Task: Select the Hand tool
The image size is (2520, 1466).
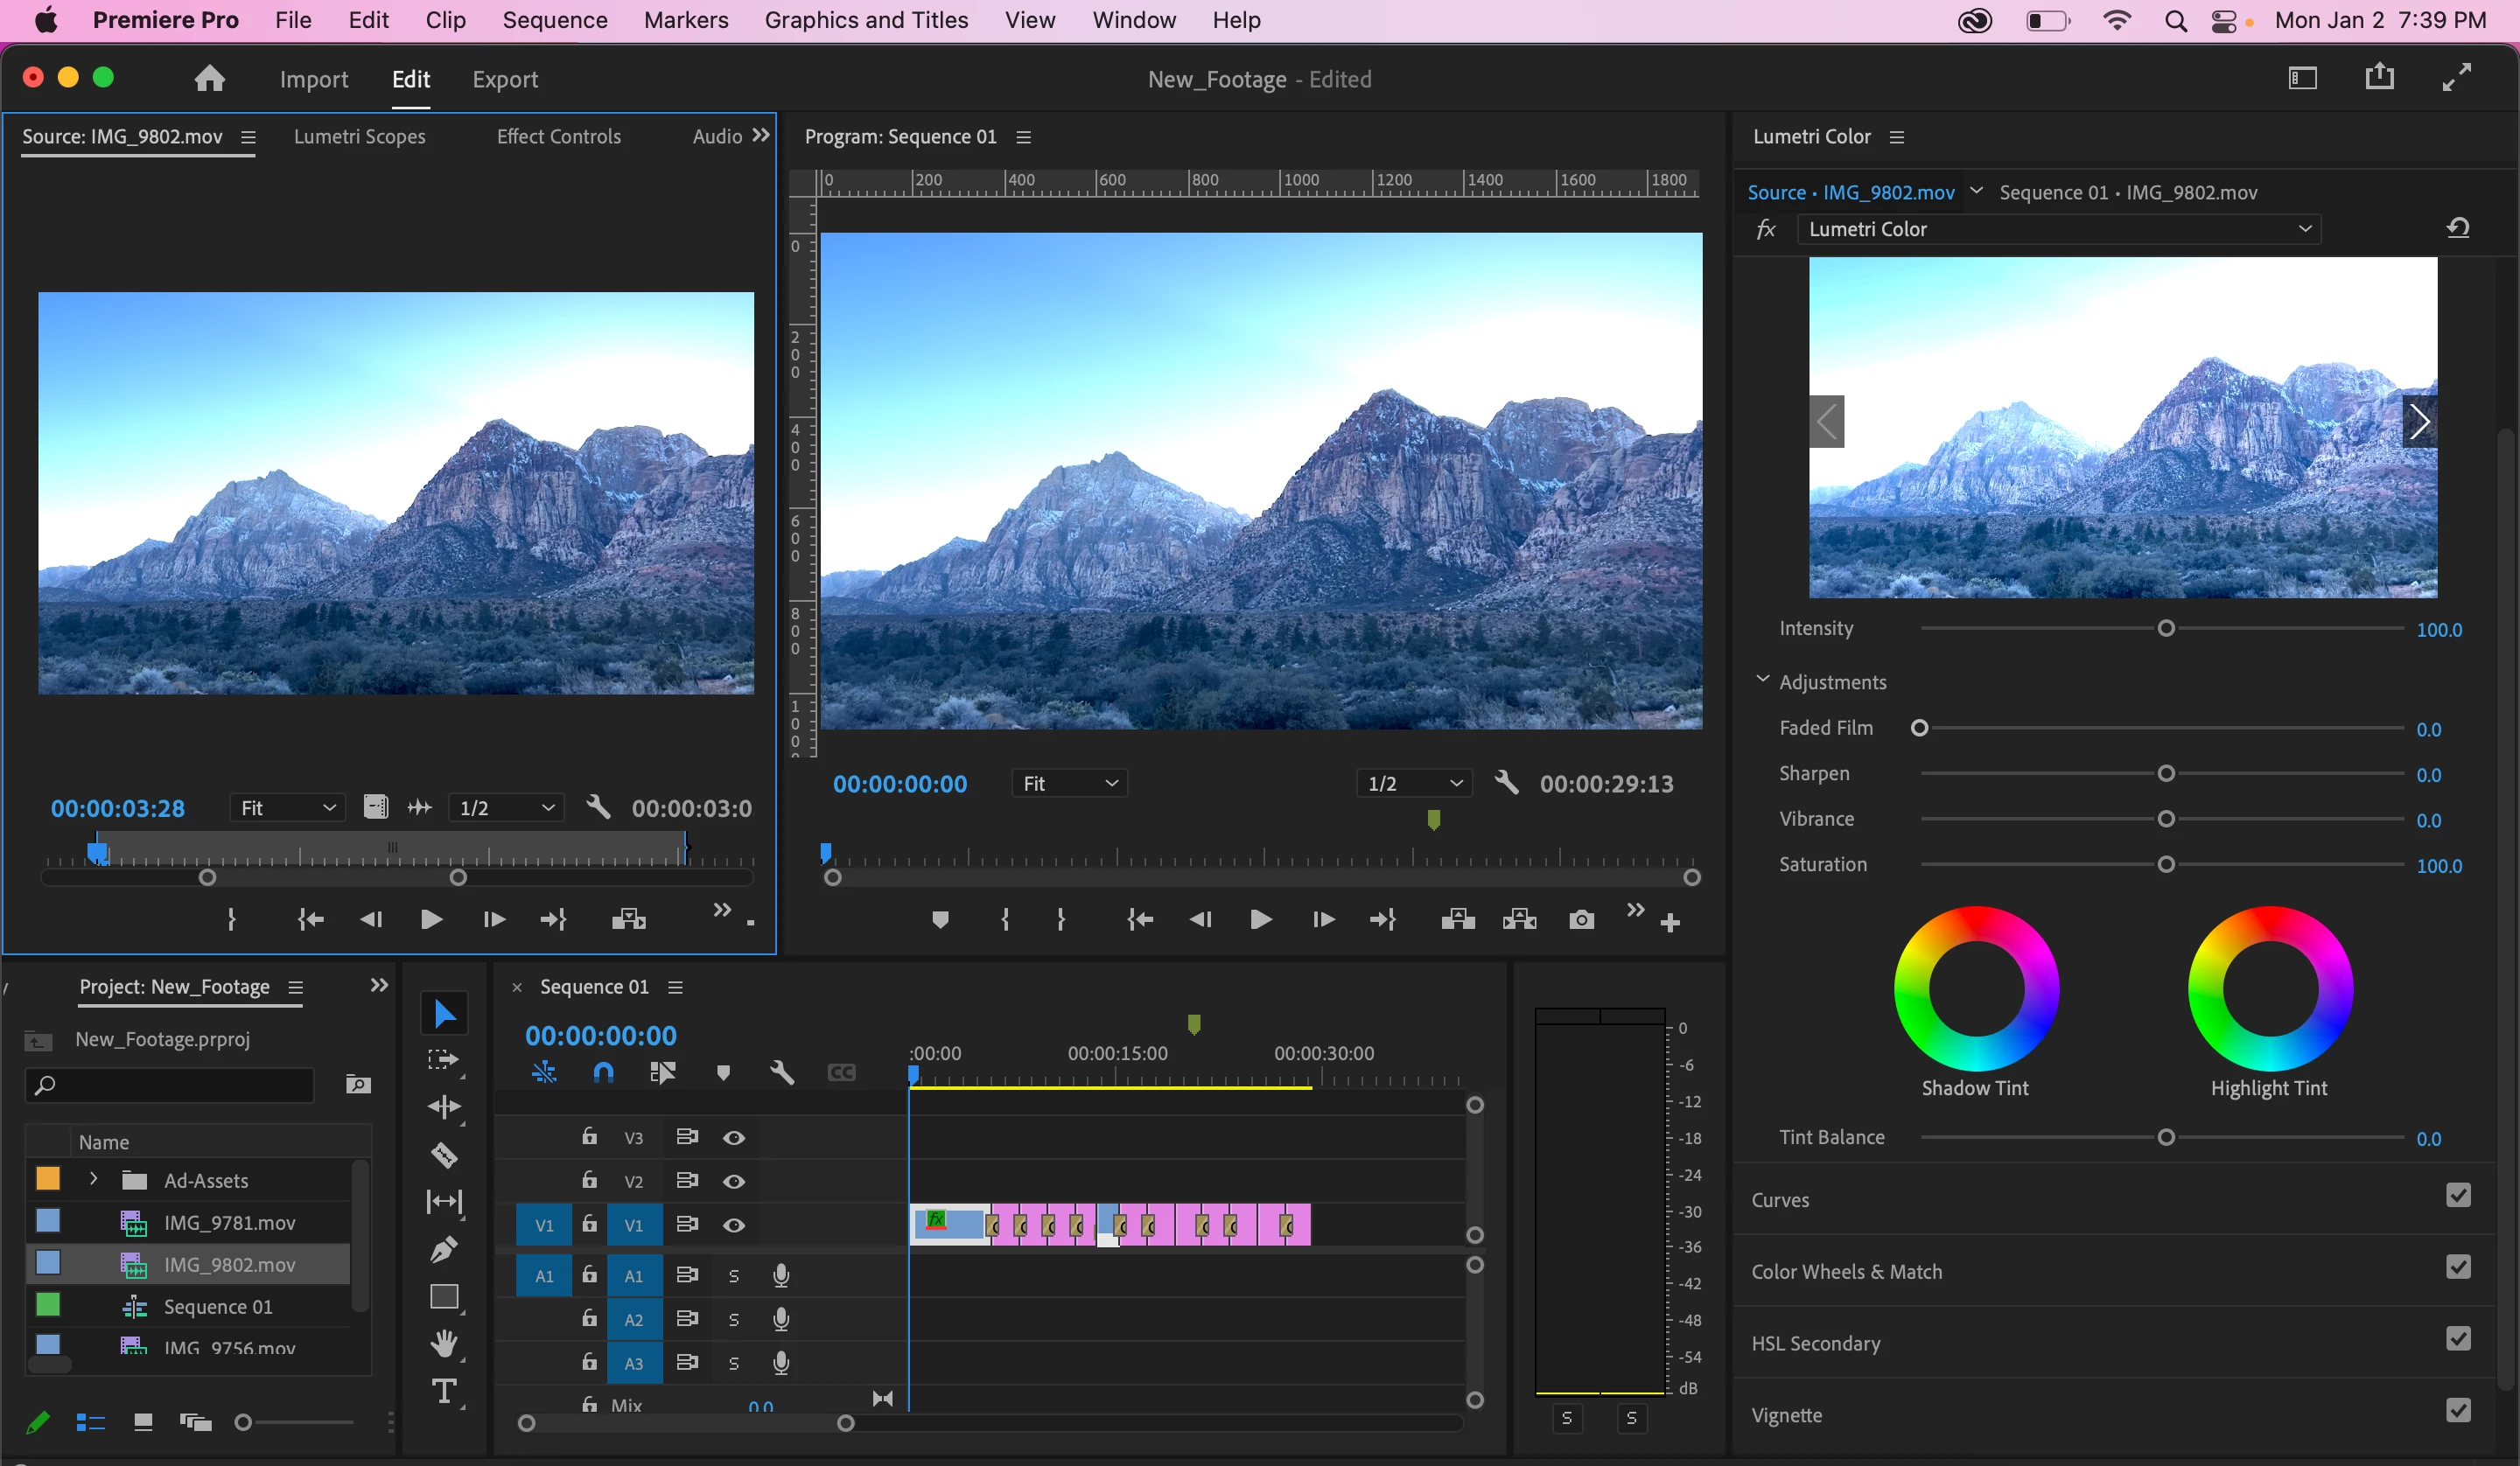Action: click(x=444, y=1343)
